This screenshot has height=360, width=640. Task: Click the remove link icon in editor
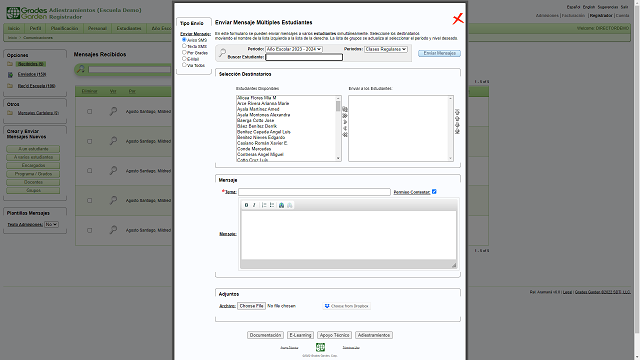tap(289, 205)
